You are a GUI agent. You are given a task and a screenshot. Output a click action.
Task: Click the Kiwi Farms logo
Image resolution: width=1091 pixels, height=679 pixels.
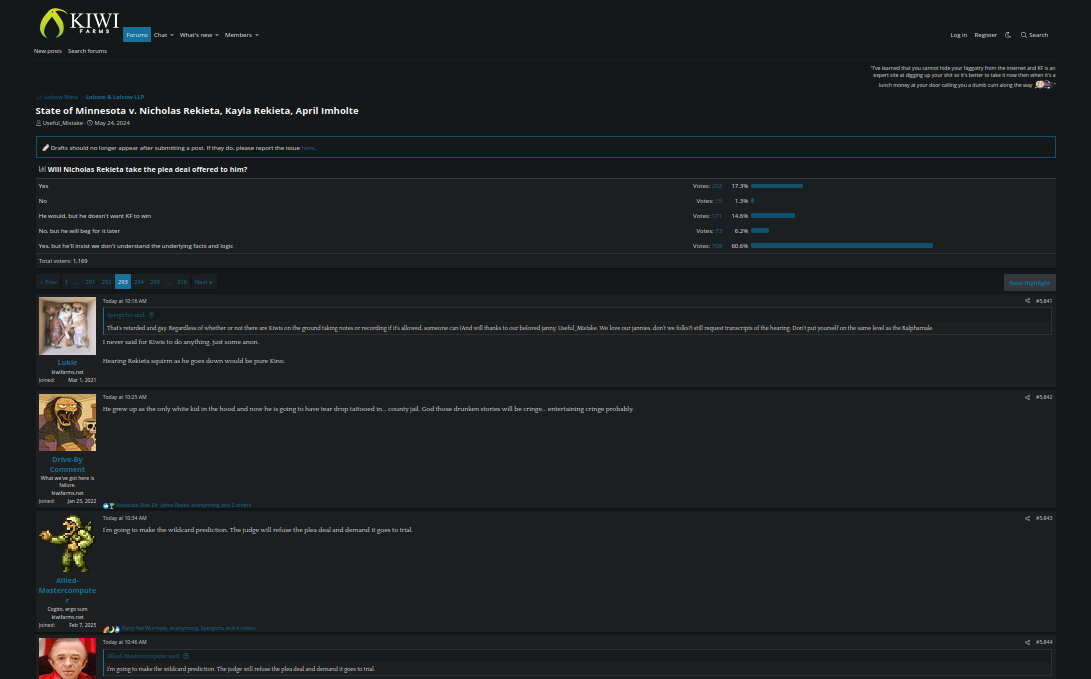(79, 23)
